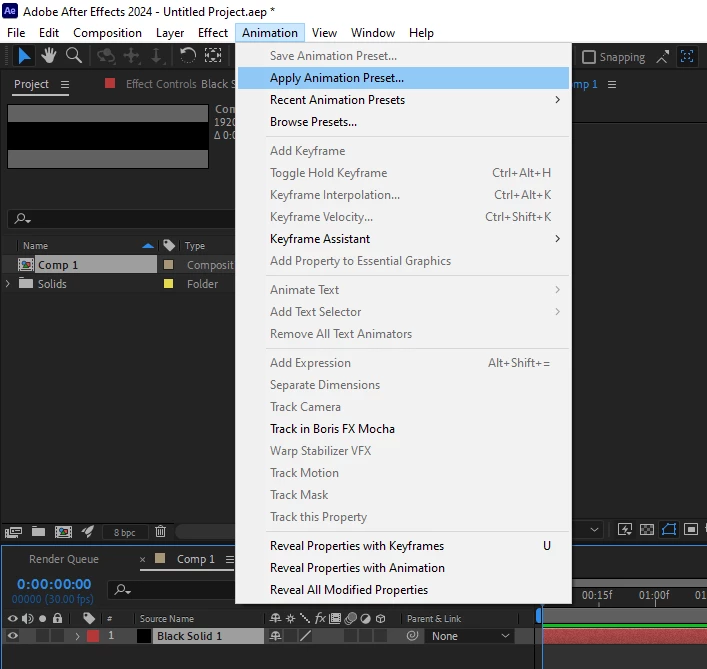Click the 8 bpc color depth button
Screen dimensions: 707x669
click(124, 532)
